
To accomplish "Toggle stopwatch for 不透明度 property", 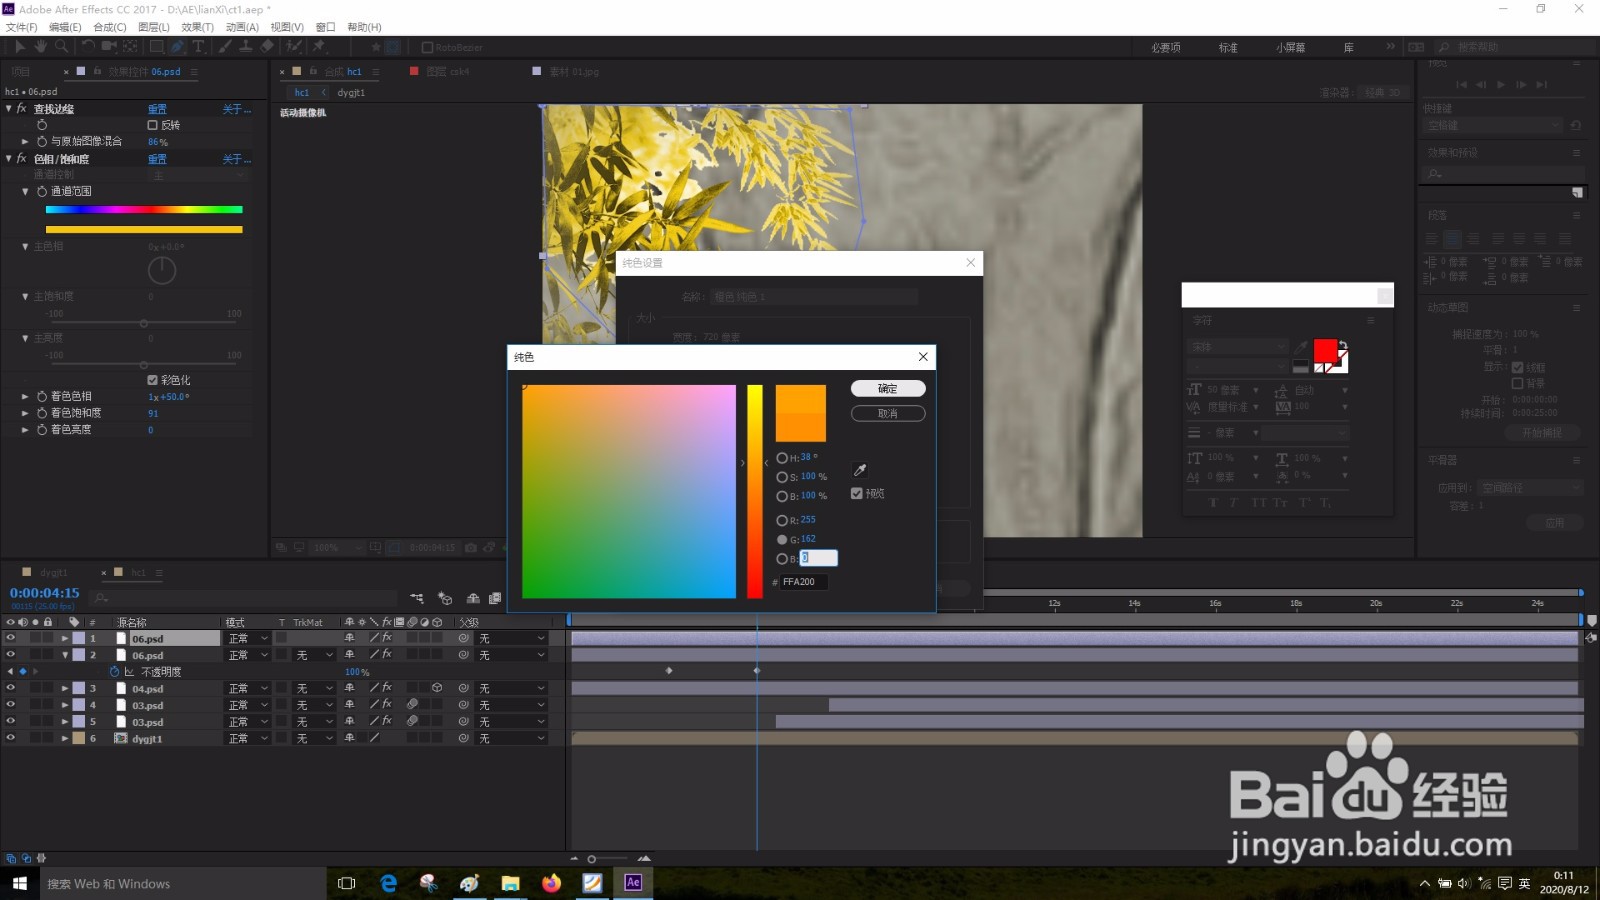I will (x=114, y=672).
